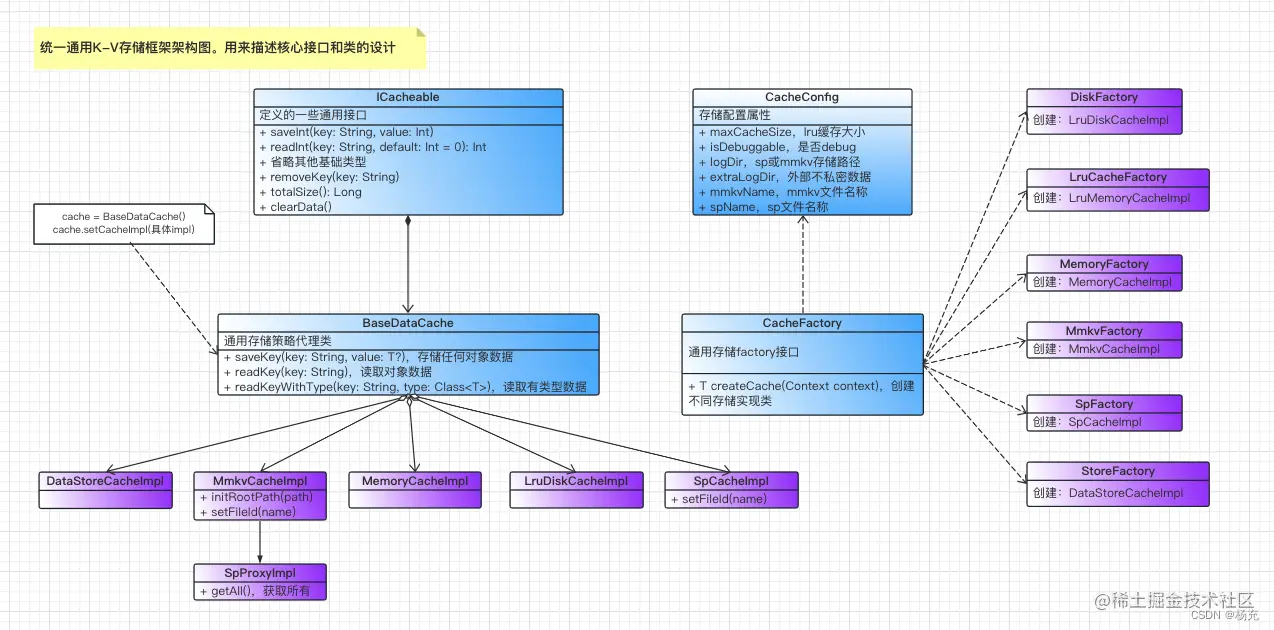Select the ICacheable class header
This screenshot has height=630, width=1274.
[x=408, y=97]
